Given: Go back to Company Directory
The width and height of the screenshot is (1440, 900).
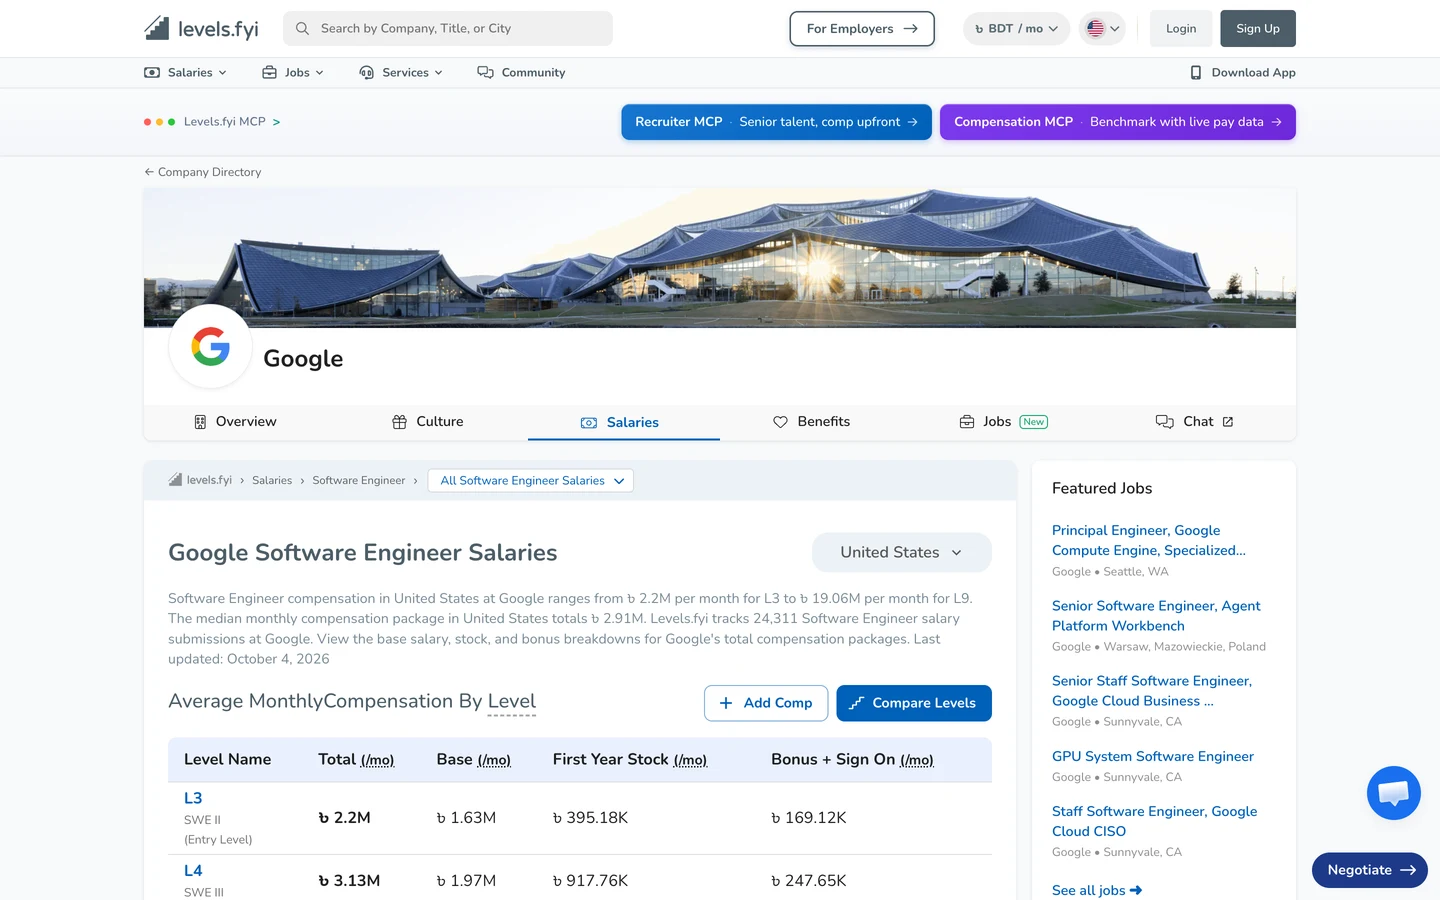Looking at the screenshot, I should pyautogui.click(x=203, y=172).
